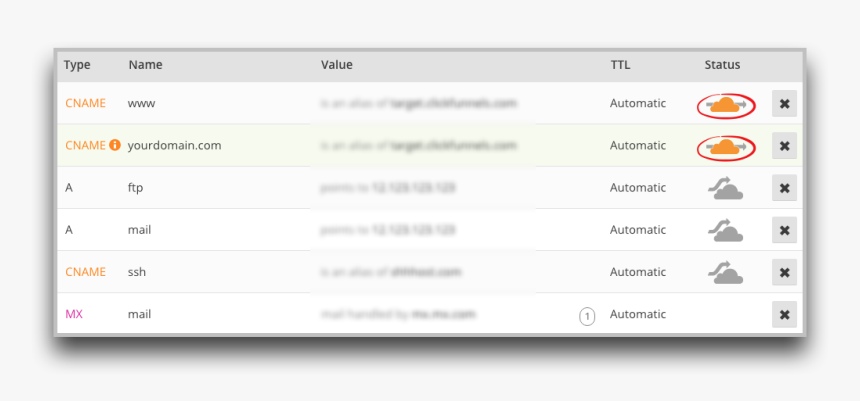The image size is (860, 401).
Task: Delete the ssh CNAME record
Action: 784,272
